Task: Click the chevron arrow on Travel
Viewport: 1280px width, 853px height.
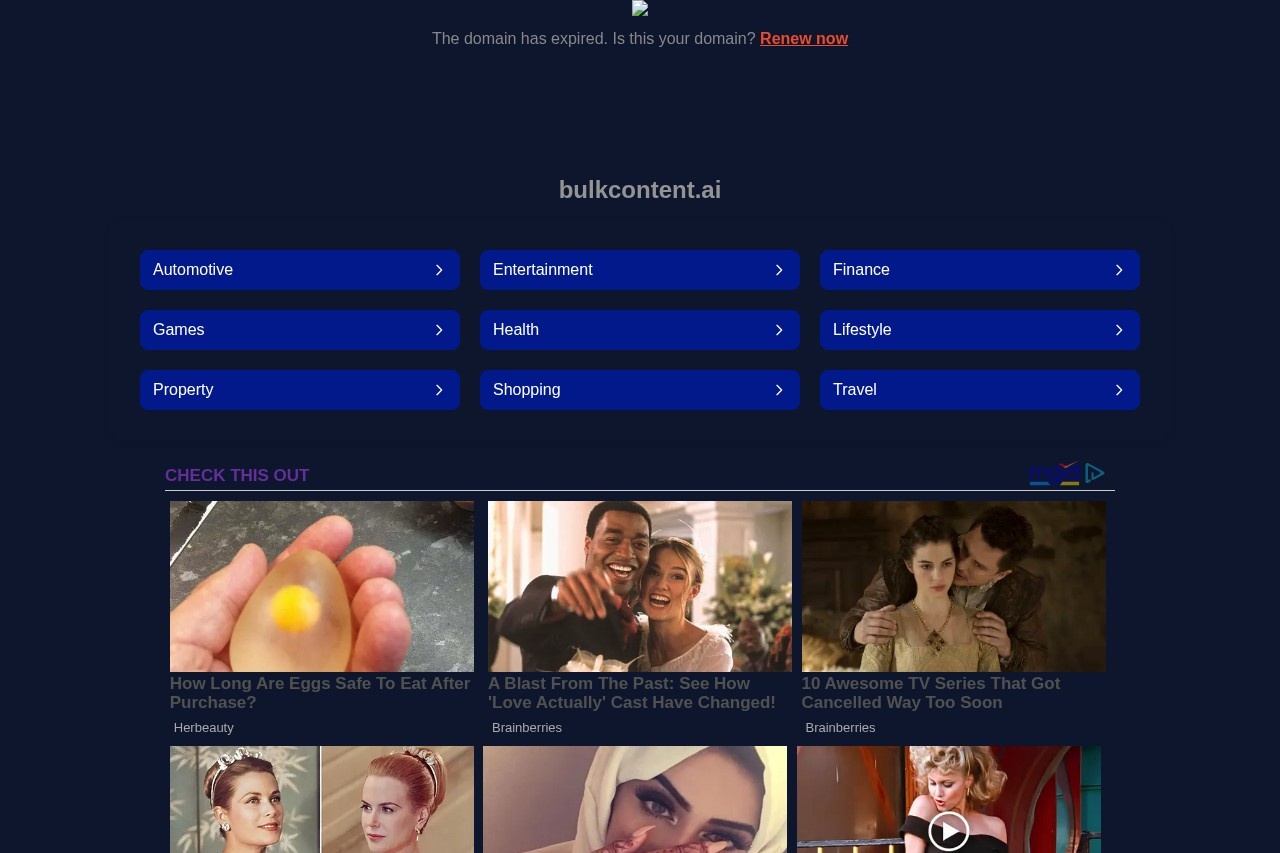Action: click(x=1119, y=390)
